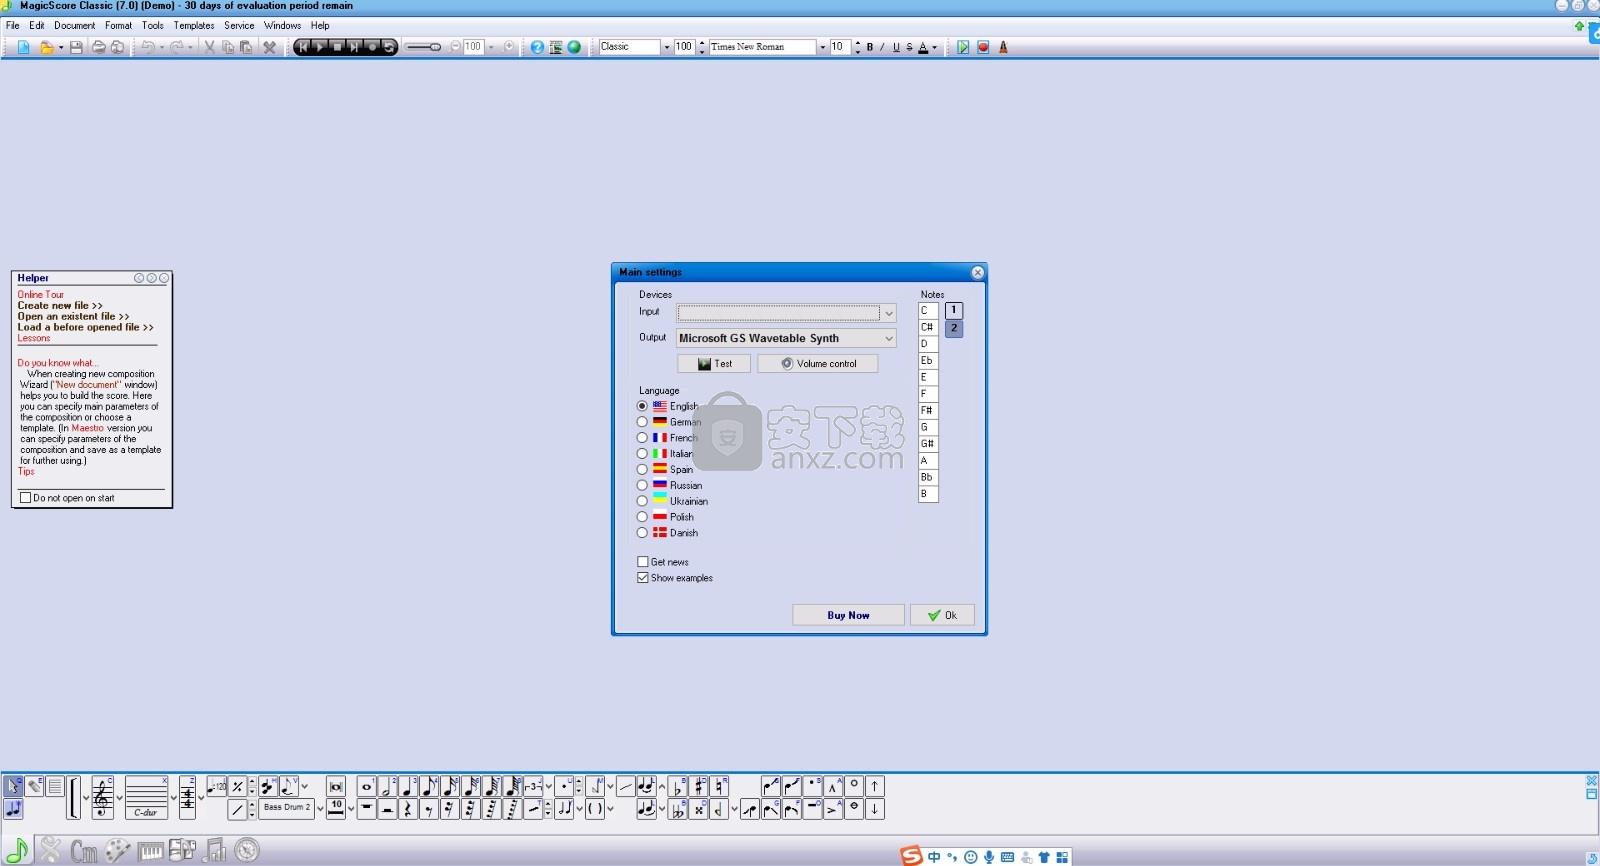The width and height of the screenshot is (1600, 866).
Task: Select Russian language radio button
Action: [642, 485]
